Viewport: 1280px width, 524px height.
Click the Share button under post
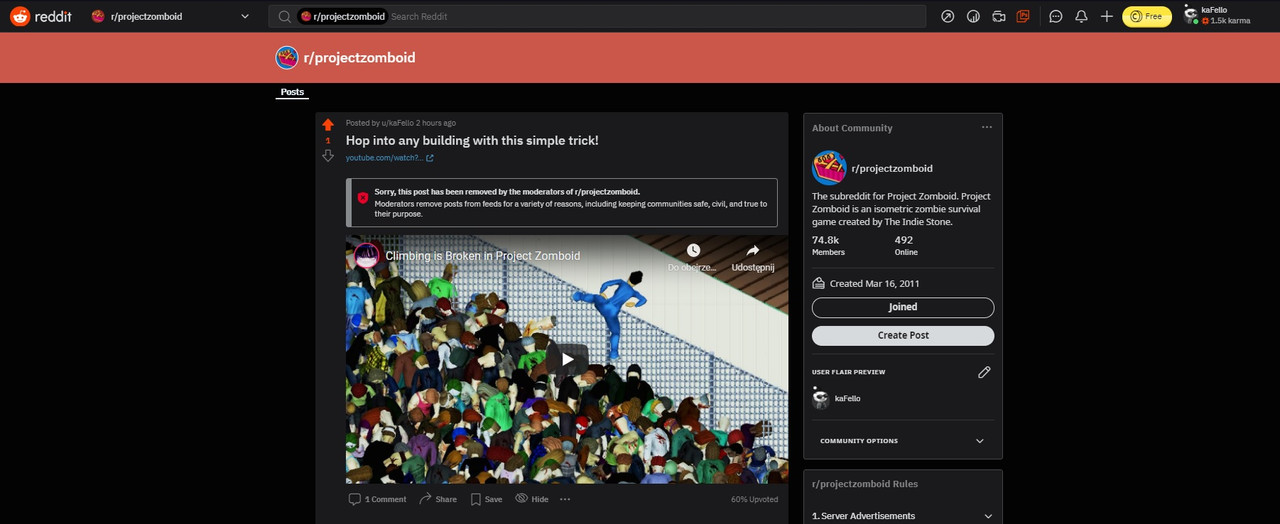pyautogui.click(x=438, y=499)
